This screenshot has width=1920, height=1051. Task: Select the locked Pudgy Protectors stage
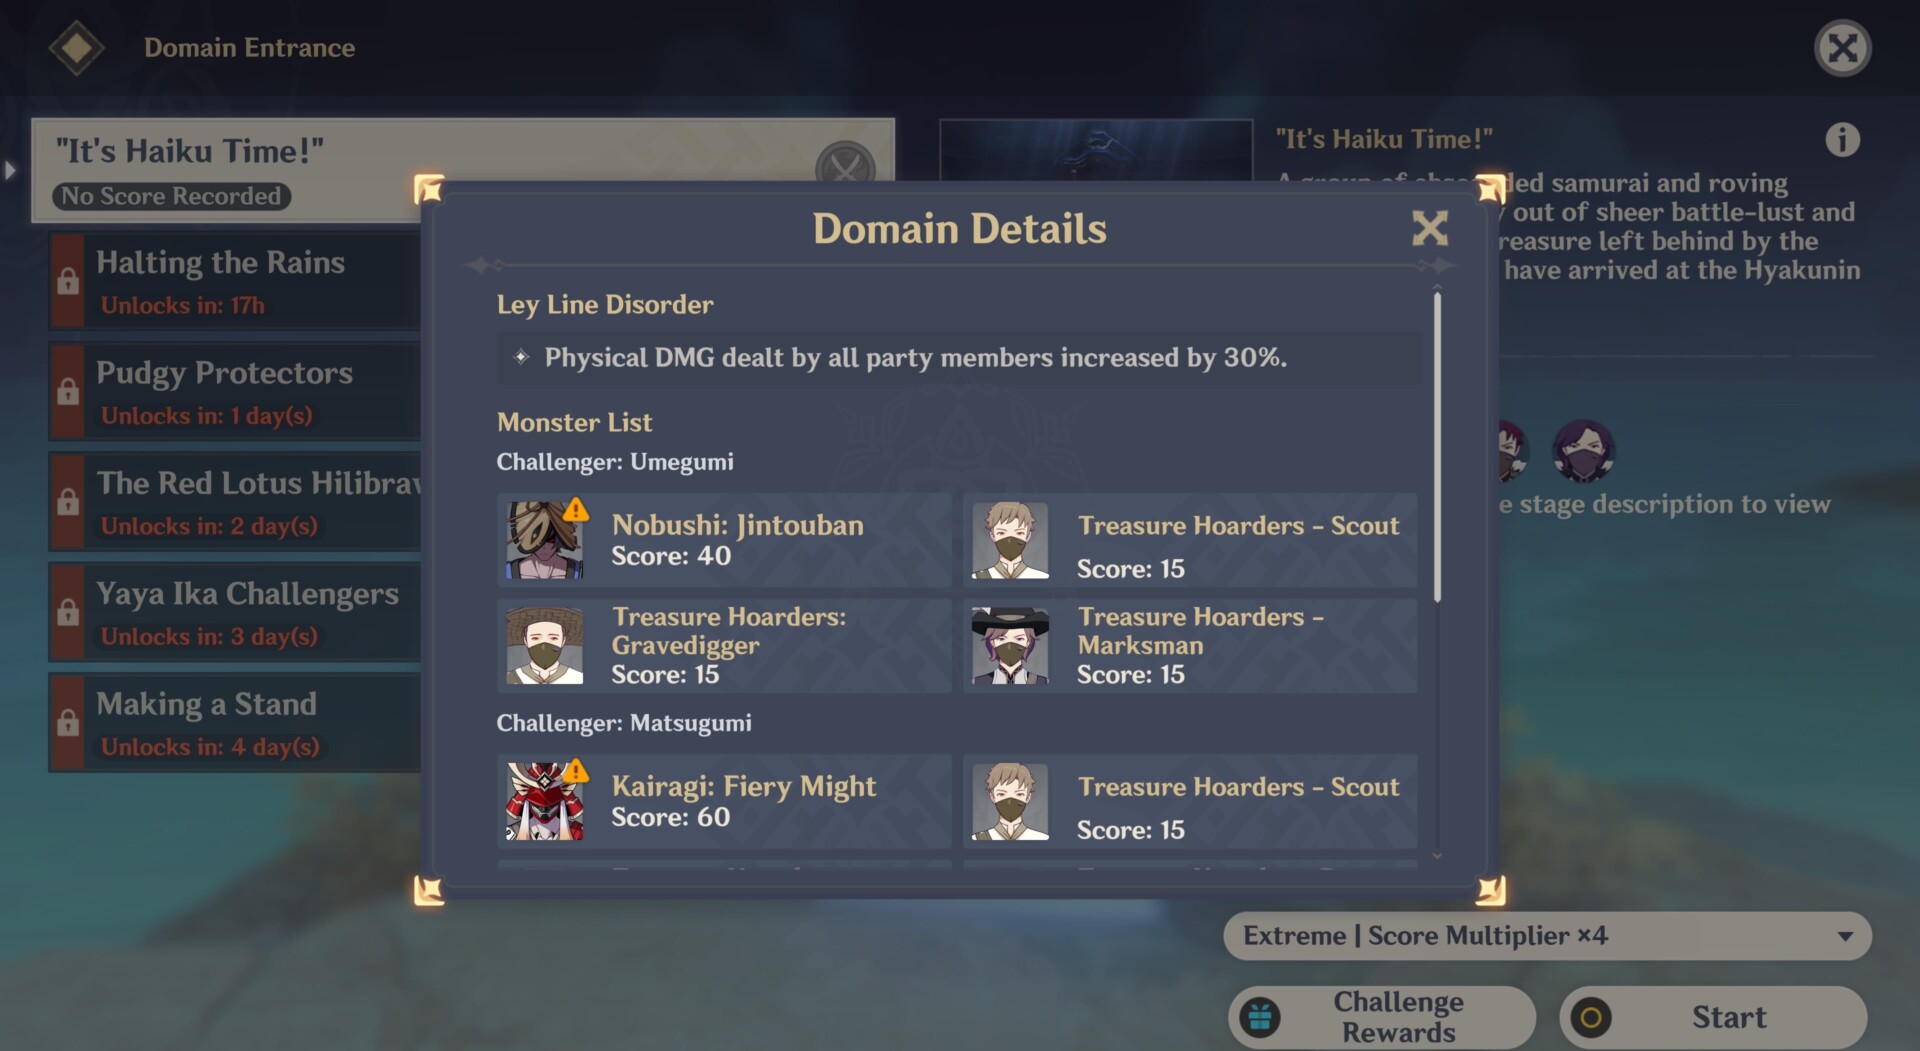[235, 392]
